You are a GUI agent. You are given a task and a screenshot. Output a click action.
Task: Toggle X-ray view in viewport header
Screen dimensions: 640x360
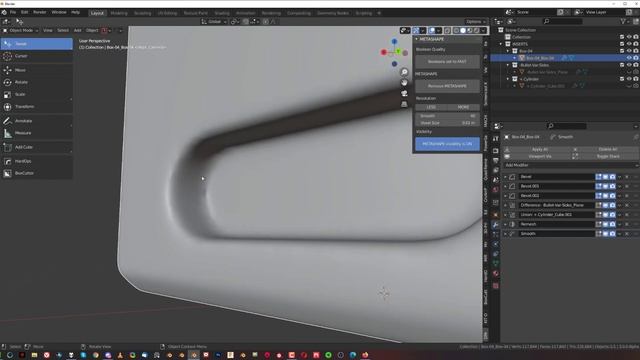pos(447,31)
